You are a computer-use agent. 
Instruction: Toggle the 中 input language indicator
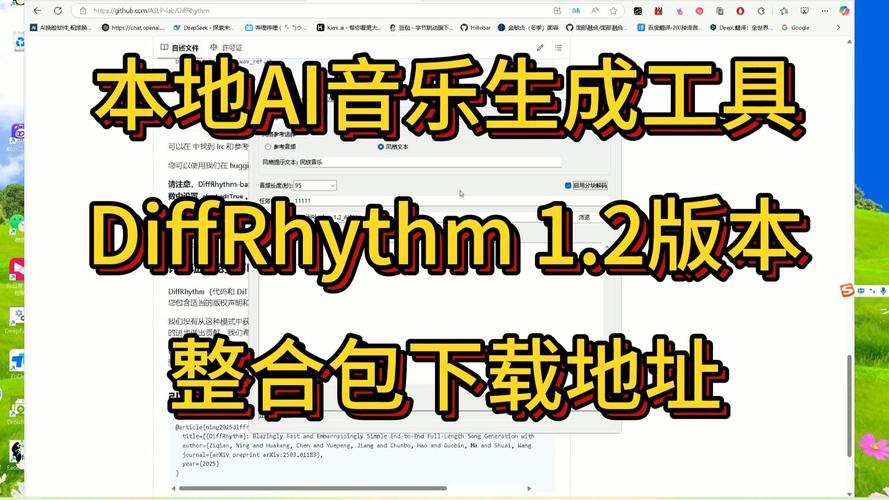861,291
